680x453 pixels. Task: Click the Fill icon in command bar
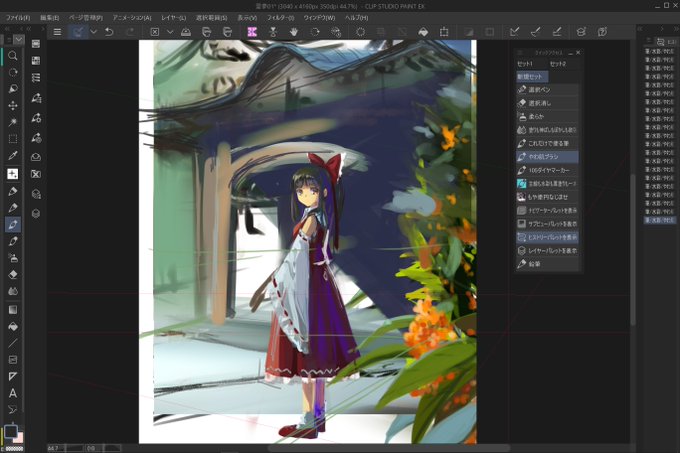[x=423, y=32]
